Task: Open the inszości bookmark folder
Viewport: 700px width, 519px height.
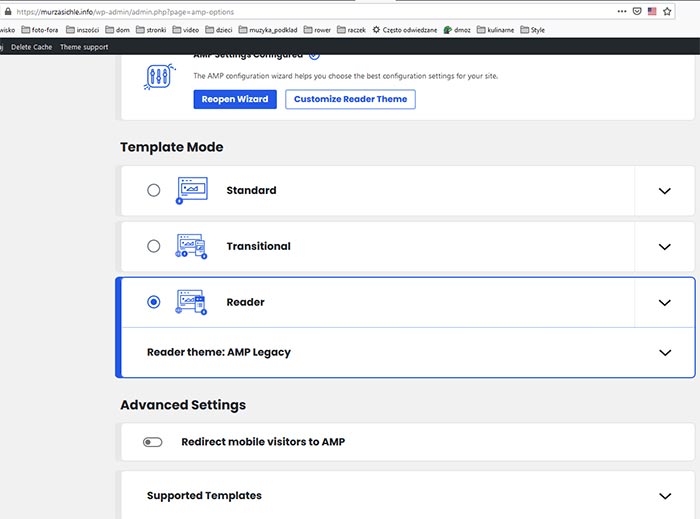Action: tap(83, 30)
